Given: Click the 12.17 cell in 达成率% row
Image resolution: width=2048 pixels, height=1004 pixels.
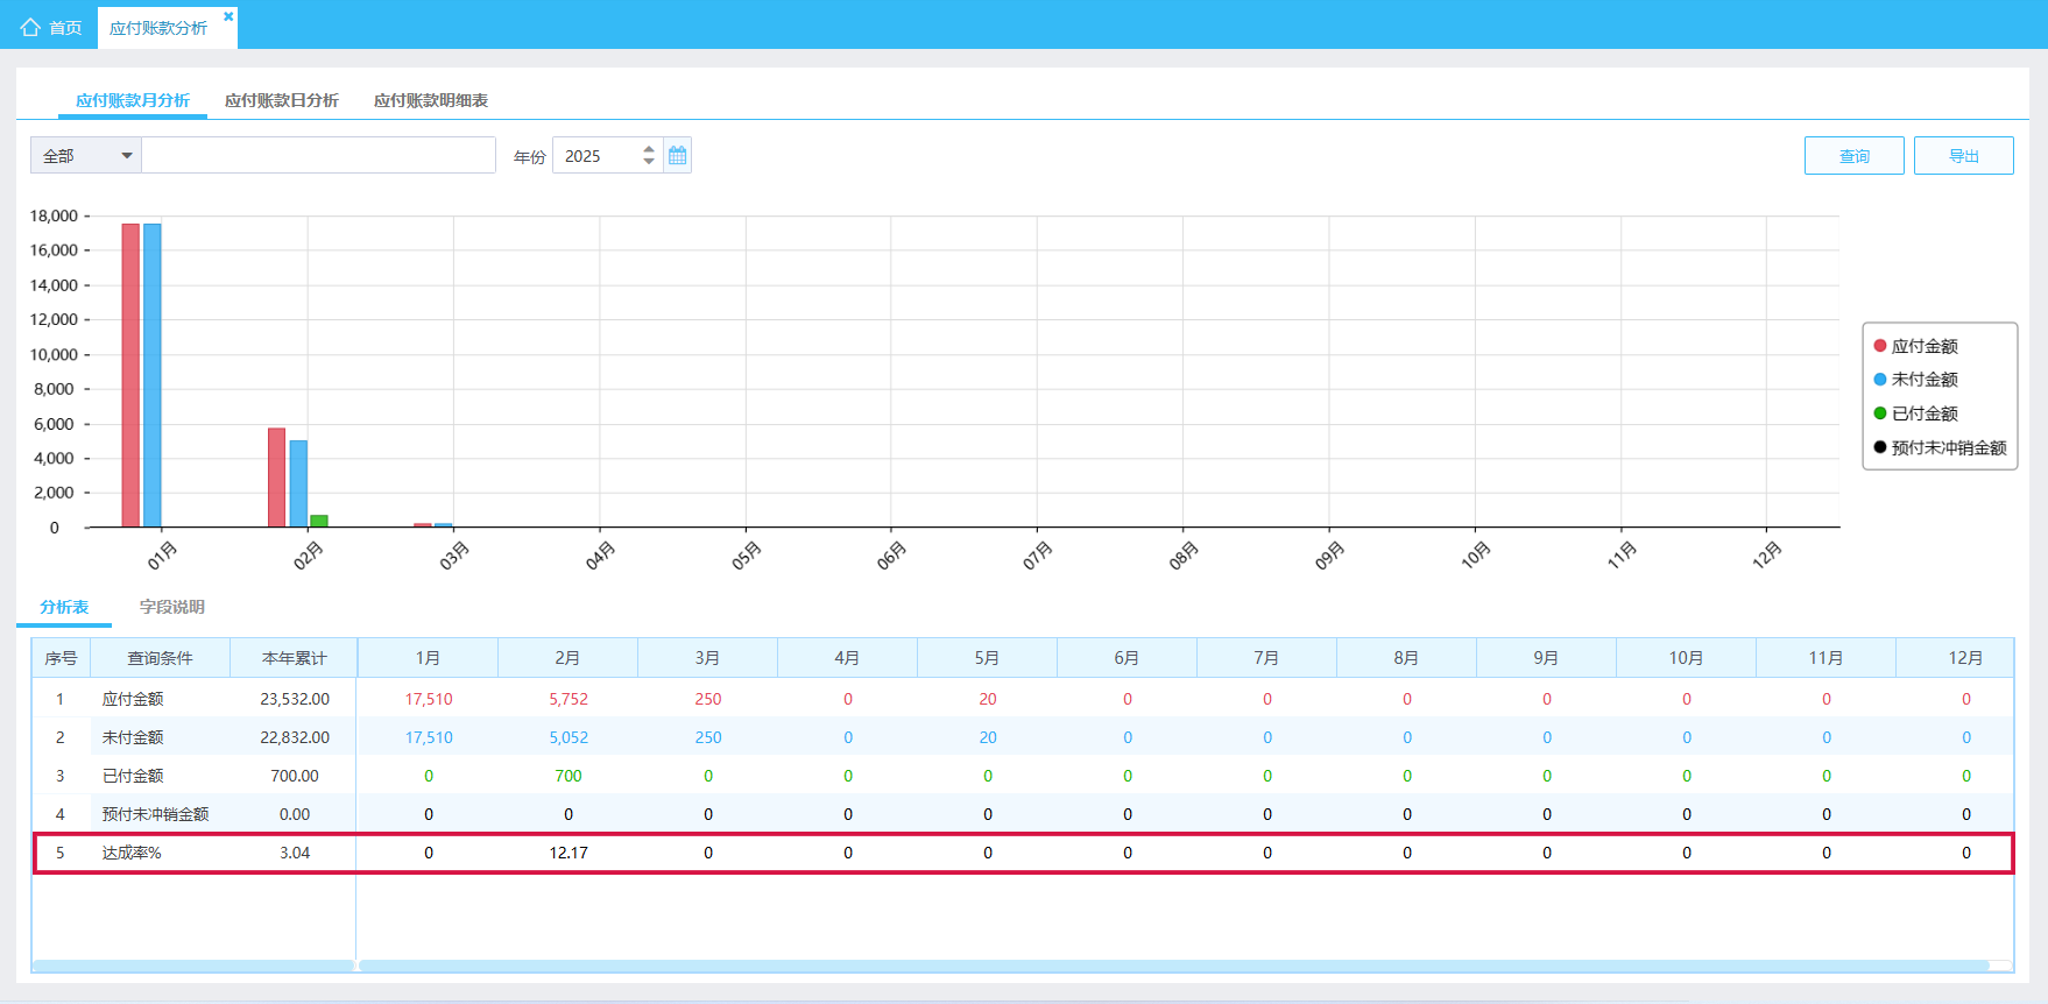Looking at the screenshot, I should pyautogui.click(x=568, y=853).
